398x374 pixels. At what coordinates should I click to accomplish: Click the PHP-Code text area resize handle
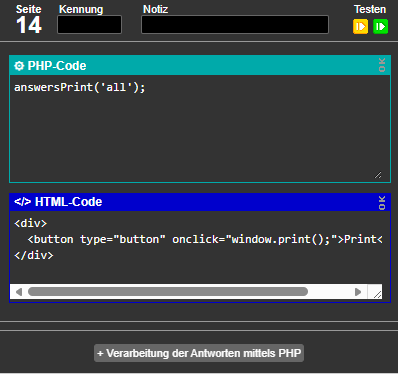pyautogui.click(x=378, y=175)
